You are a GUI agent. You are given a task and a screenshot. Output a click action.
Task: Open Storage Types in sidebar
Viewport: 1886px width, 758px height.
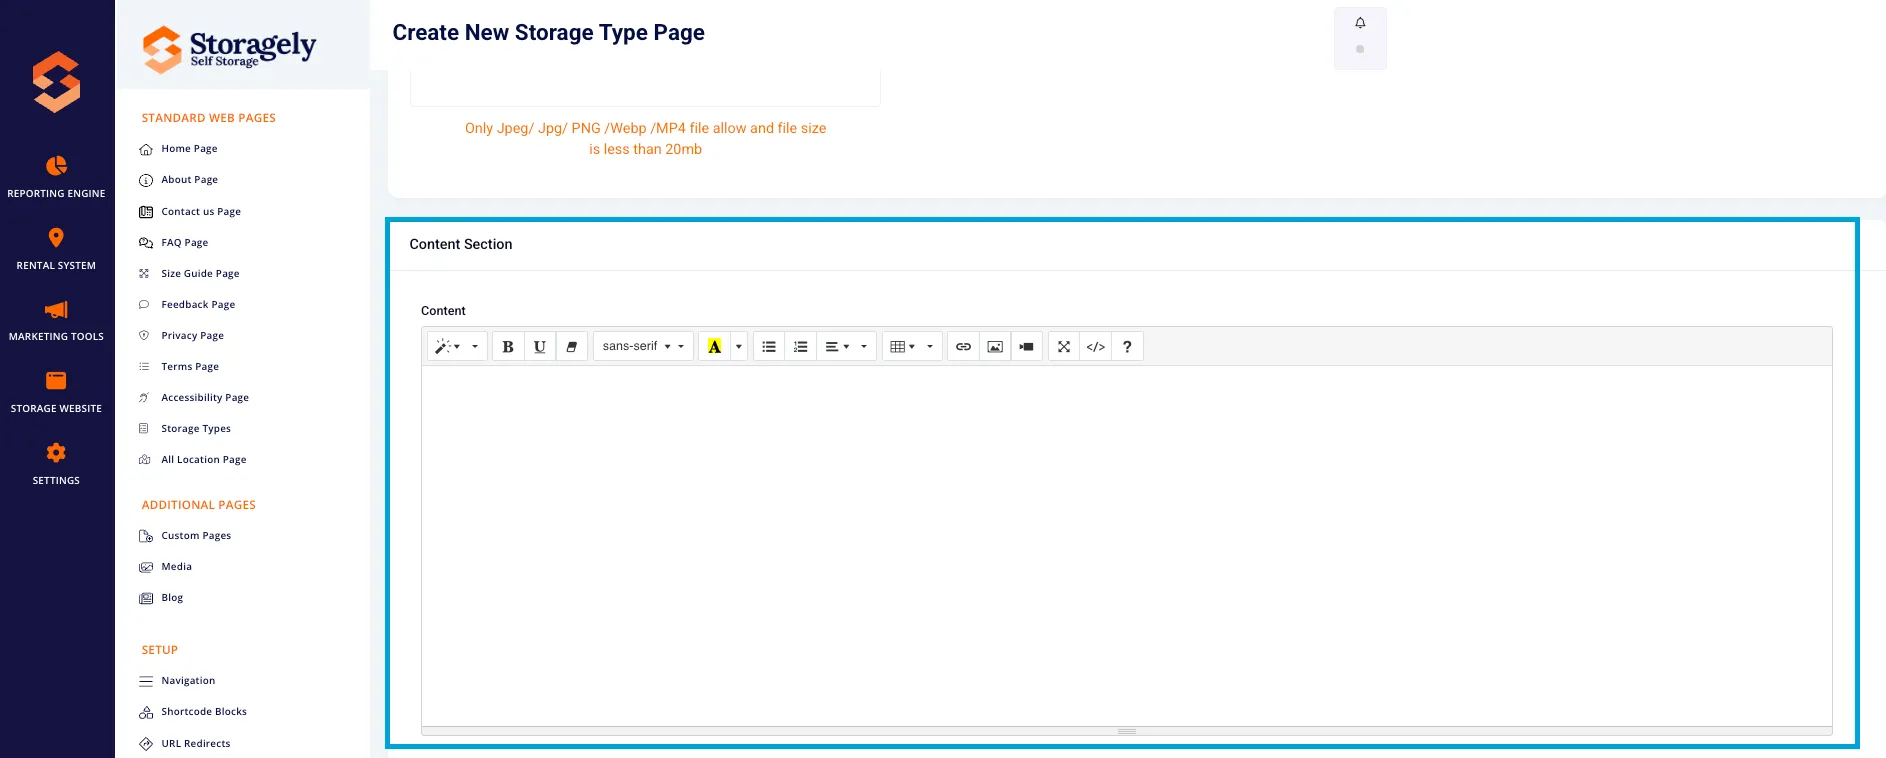coord(195,429)
